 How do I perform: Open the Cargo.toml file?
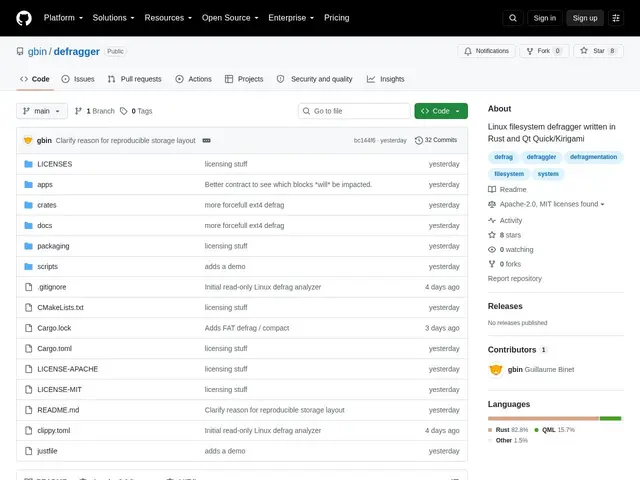click(55, 349)
